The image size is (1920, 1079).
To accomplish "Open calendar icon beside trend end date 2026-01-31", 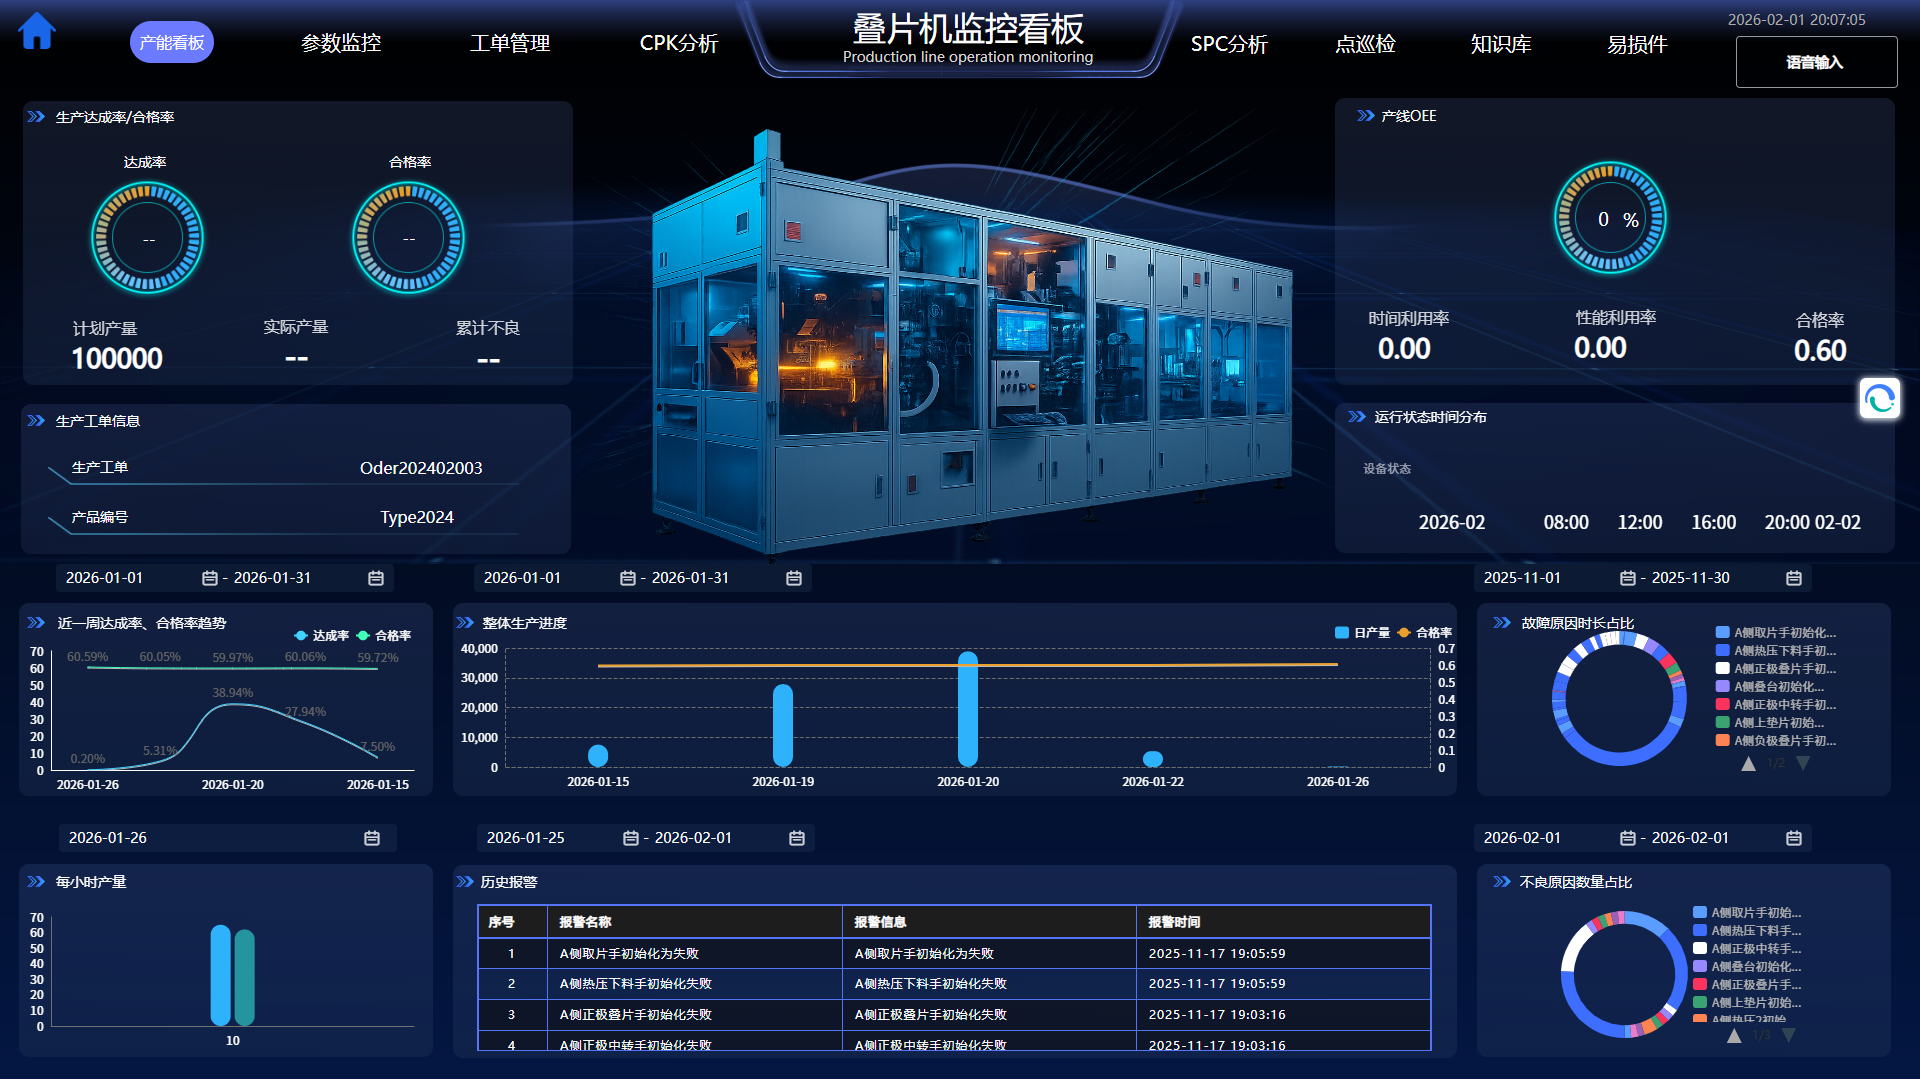I will (375, 578).
